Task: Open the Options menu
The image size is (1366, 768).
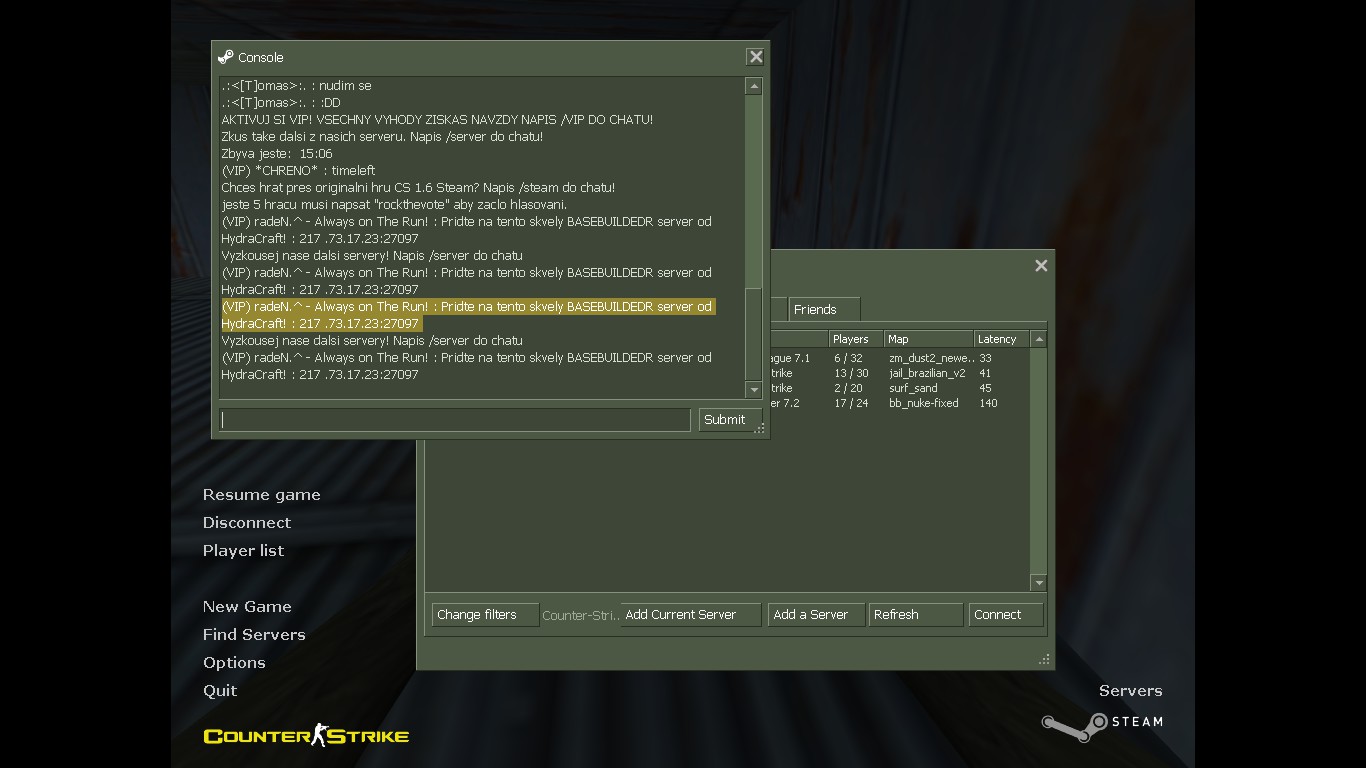Action: tap(234, 663)
